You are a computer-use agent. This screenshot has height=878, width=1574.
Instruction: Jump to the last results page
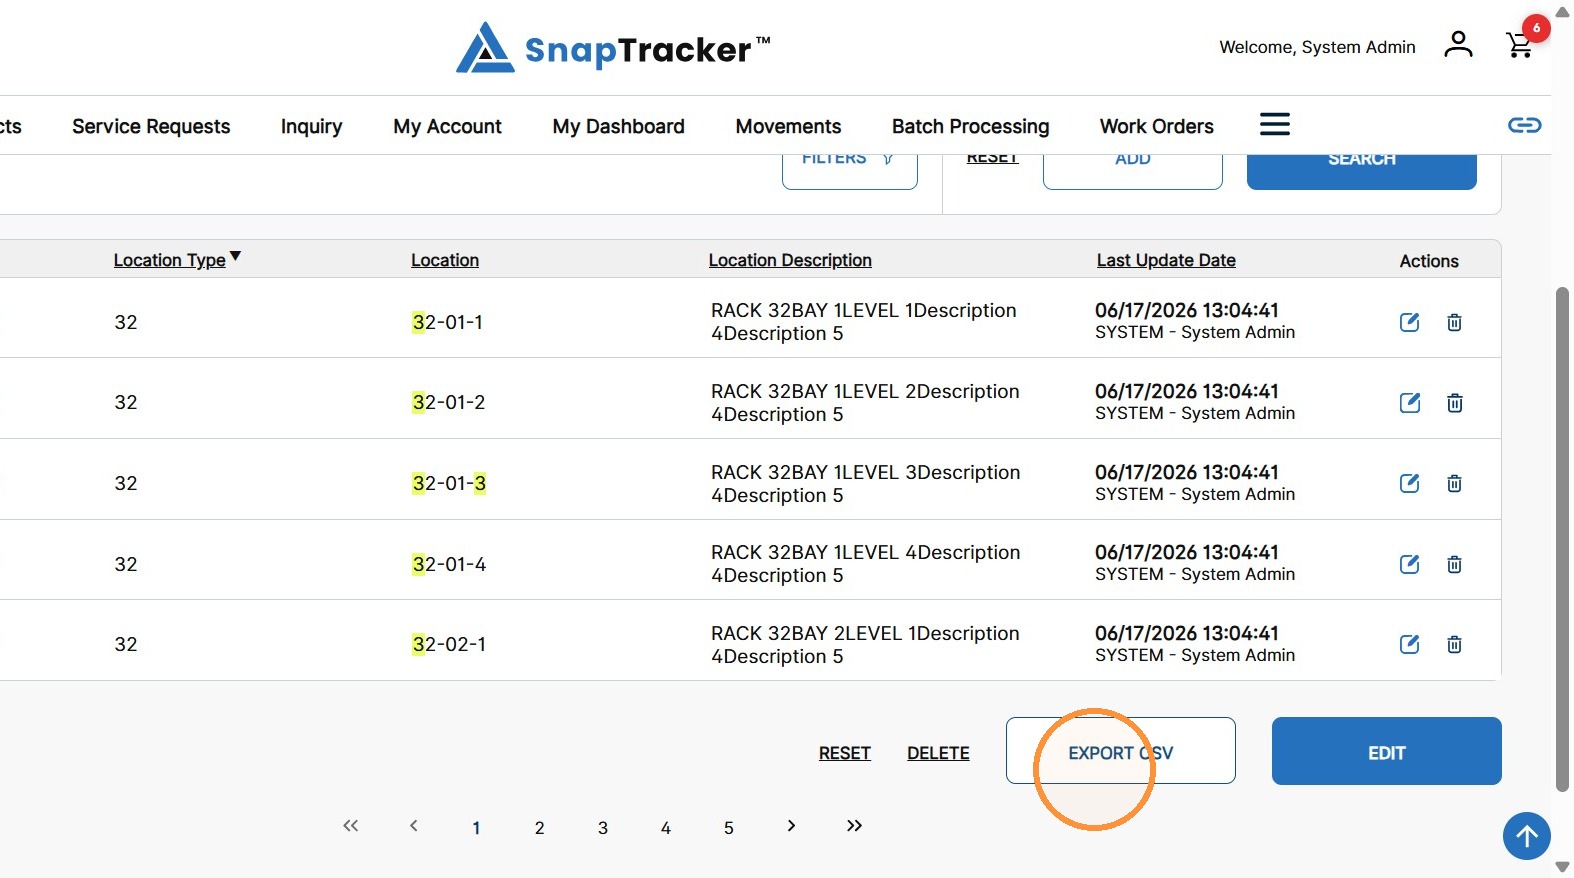pos(854,826)
